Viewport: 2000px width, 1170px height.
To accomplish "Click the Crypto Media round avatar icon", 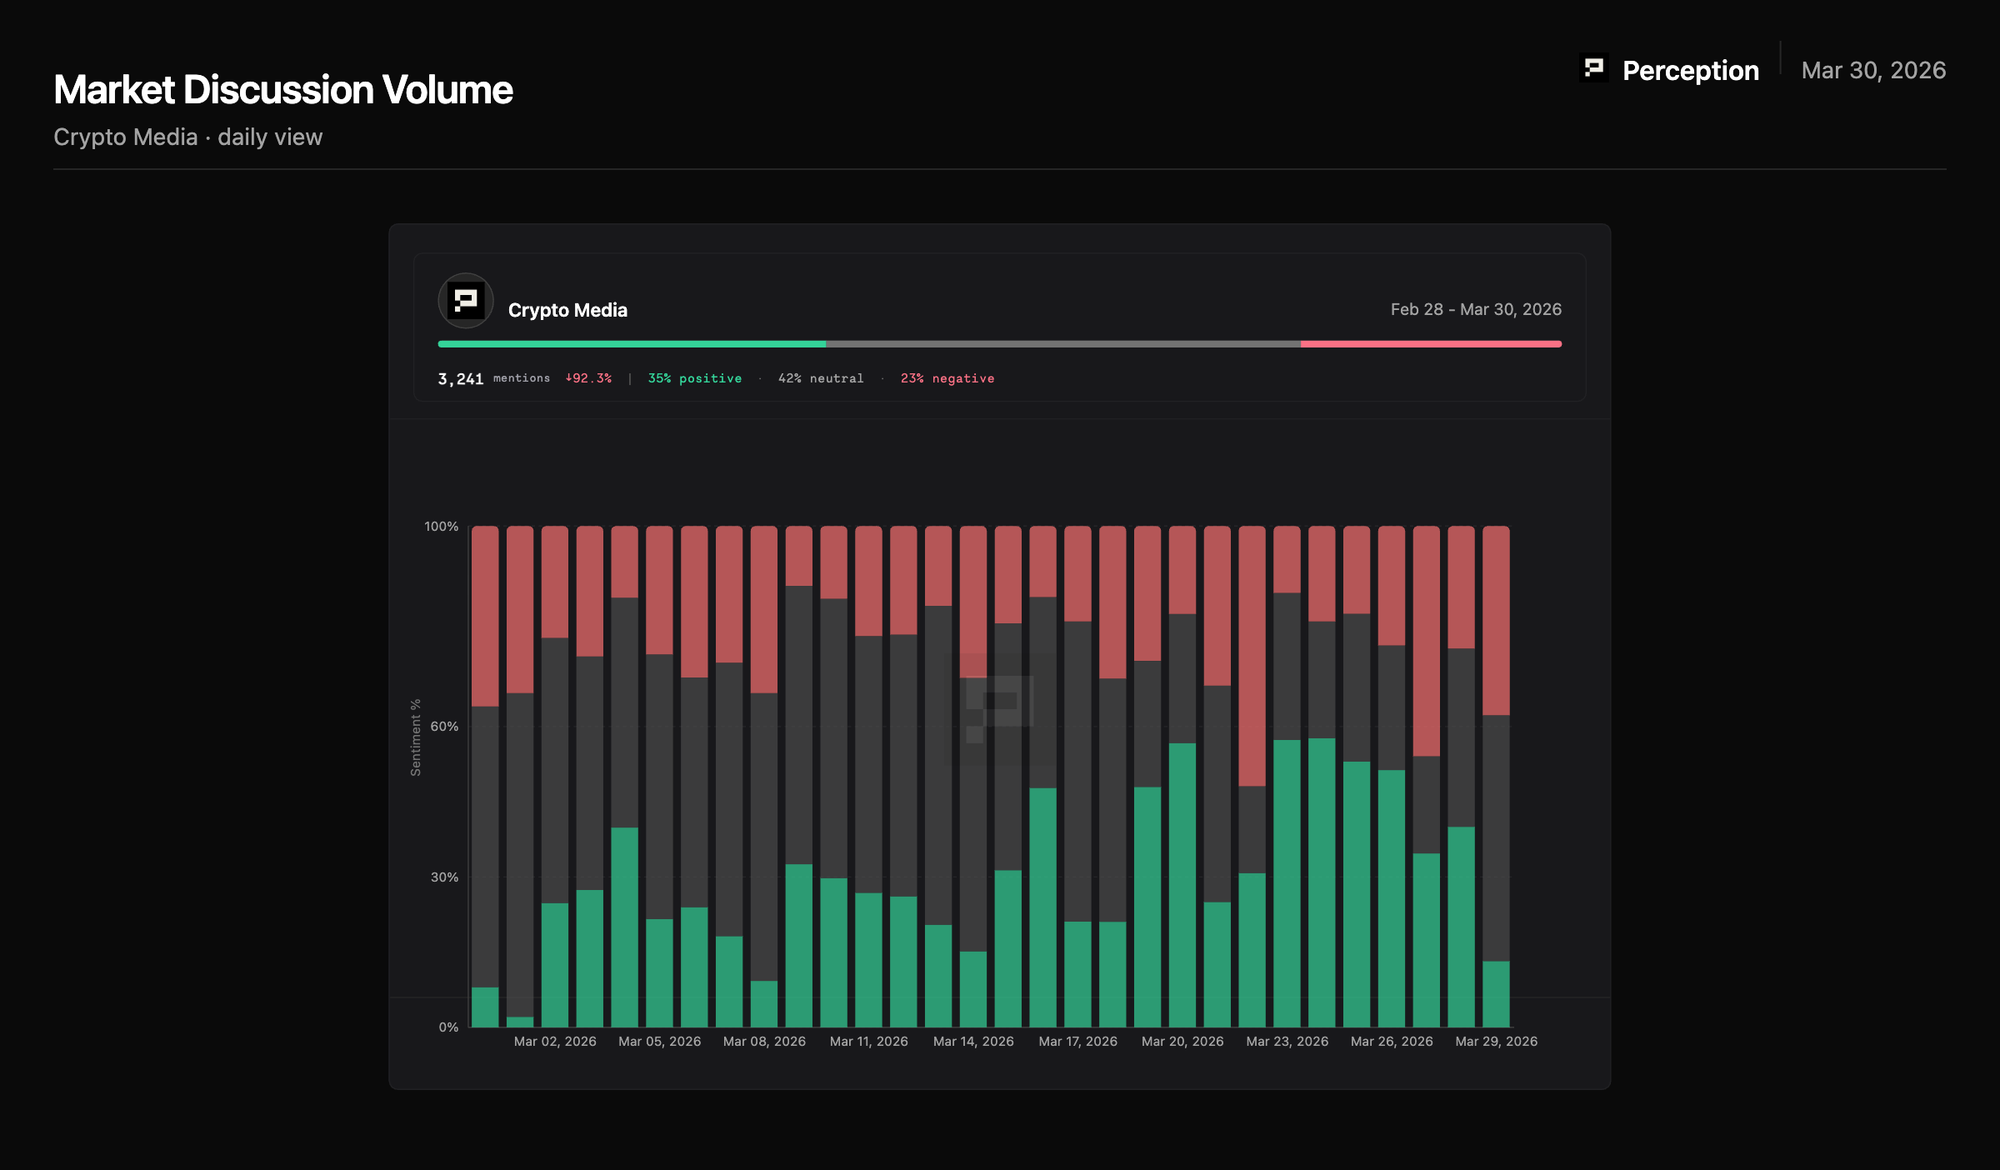I will 466,301.
